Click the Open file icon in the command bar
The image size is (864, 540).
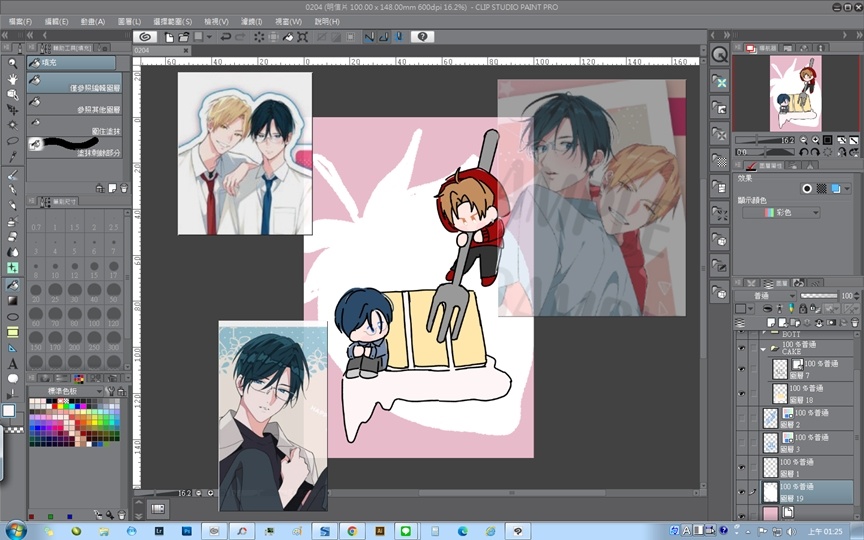(x=183, y=37)
